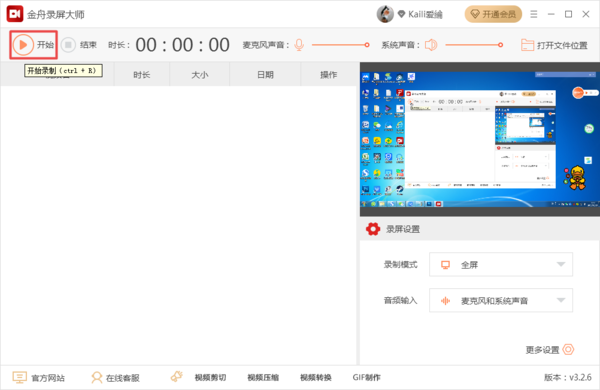Viewport: 600px width, 390px height.
Task: Click the 日期 column header
Action: [265, 75]
